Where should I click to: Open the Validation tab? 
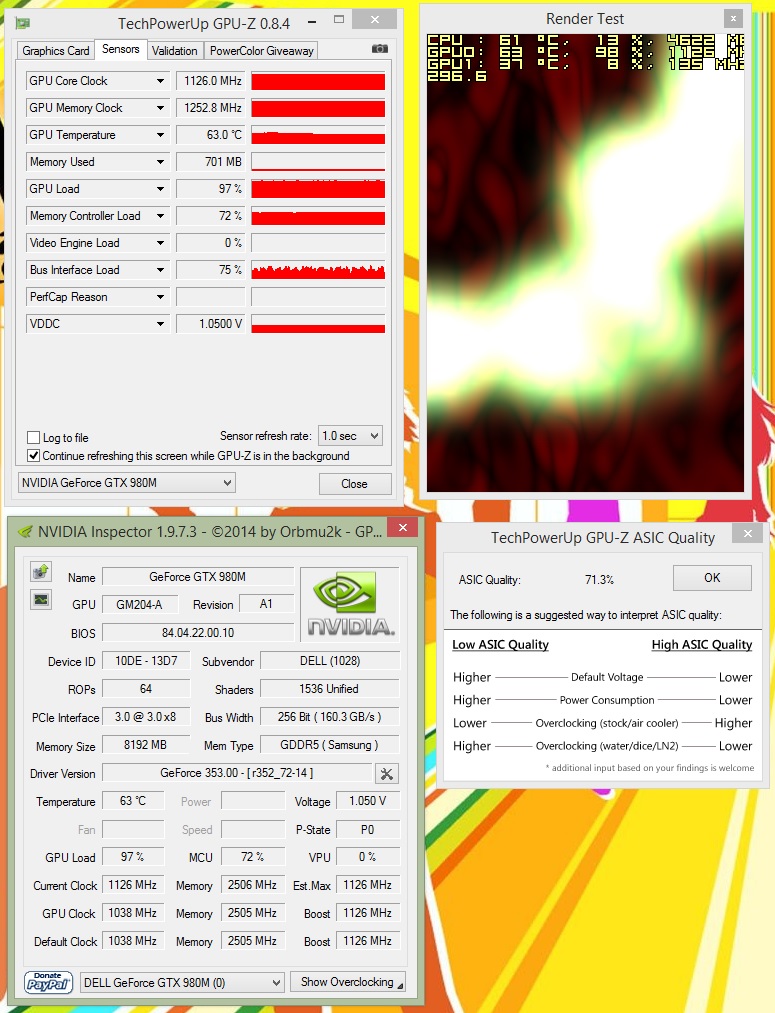pyautogui.click(x=174, y=50)
